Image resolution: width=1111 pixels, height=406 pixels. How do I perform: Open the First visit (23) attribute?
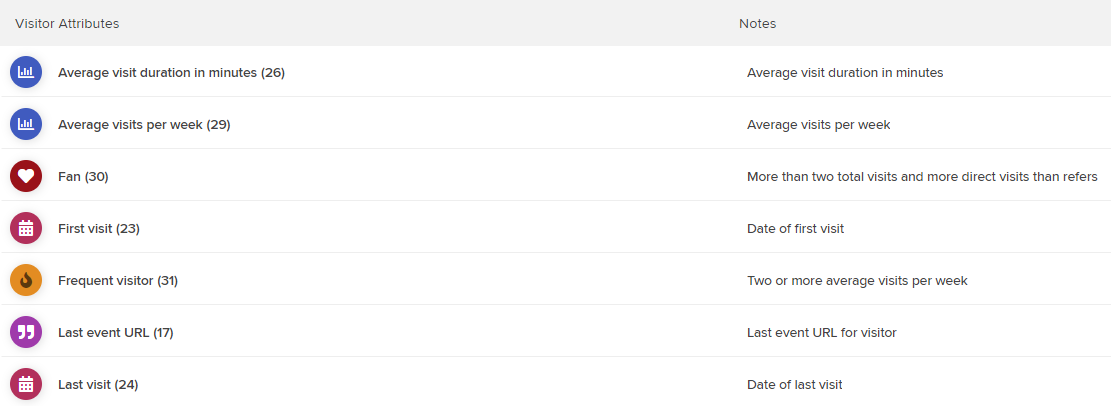click(98, 229)
